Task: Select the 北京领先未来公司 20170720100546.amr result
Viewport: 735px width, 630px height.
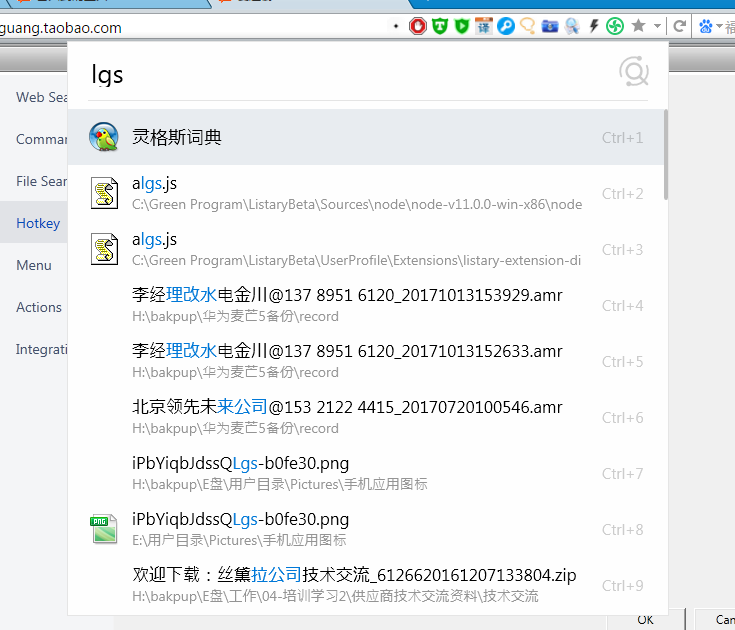Action: [x=366, y=417]
